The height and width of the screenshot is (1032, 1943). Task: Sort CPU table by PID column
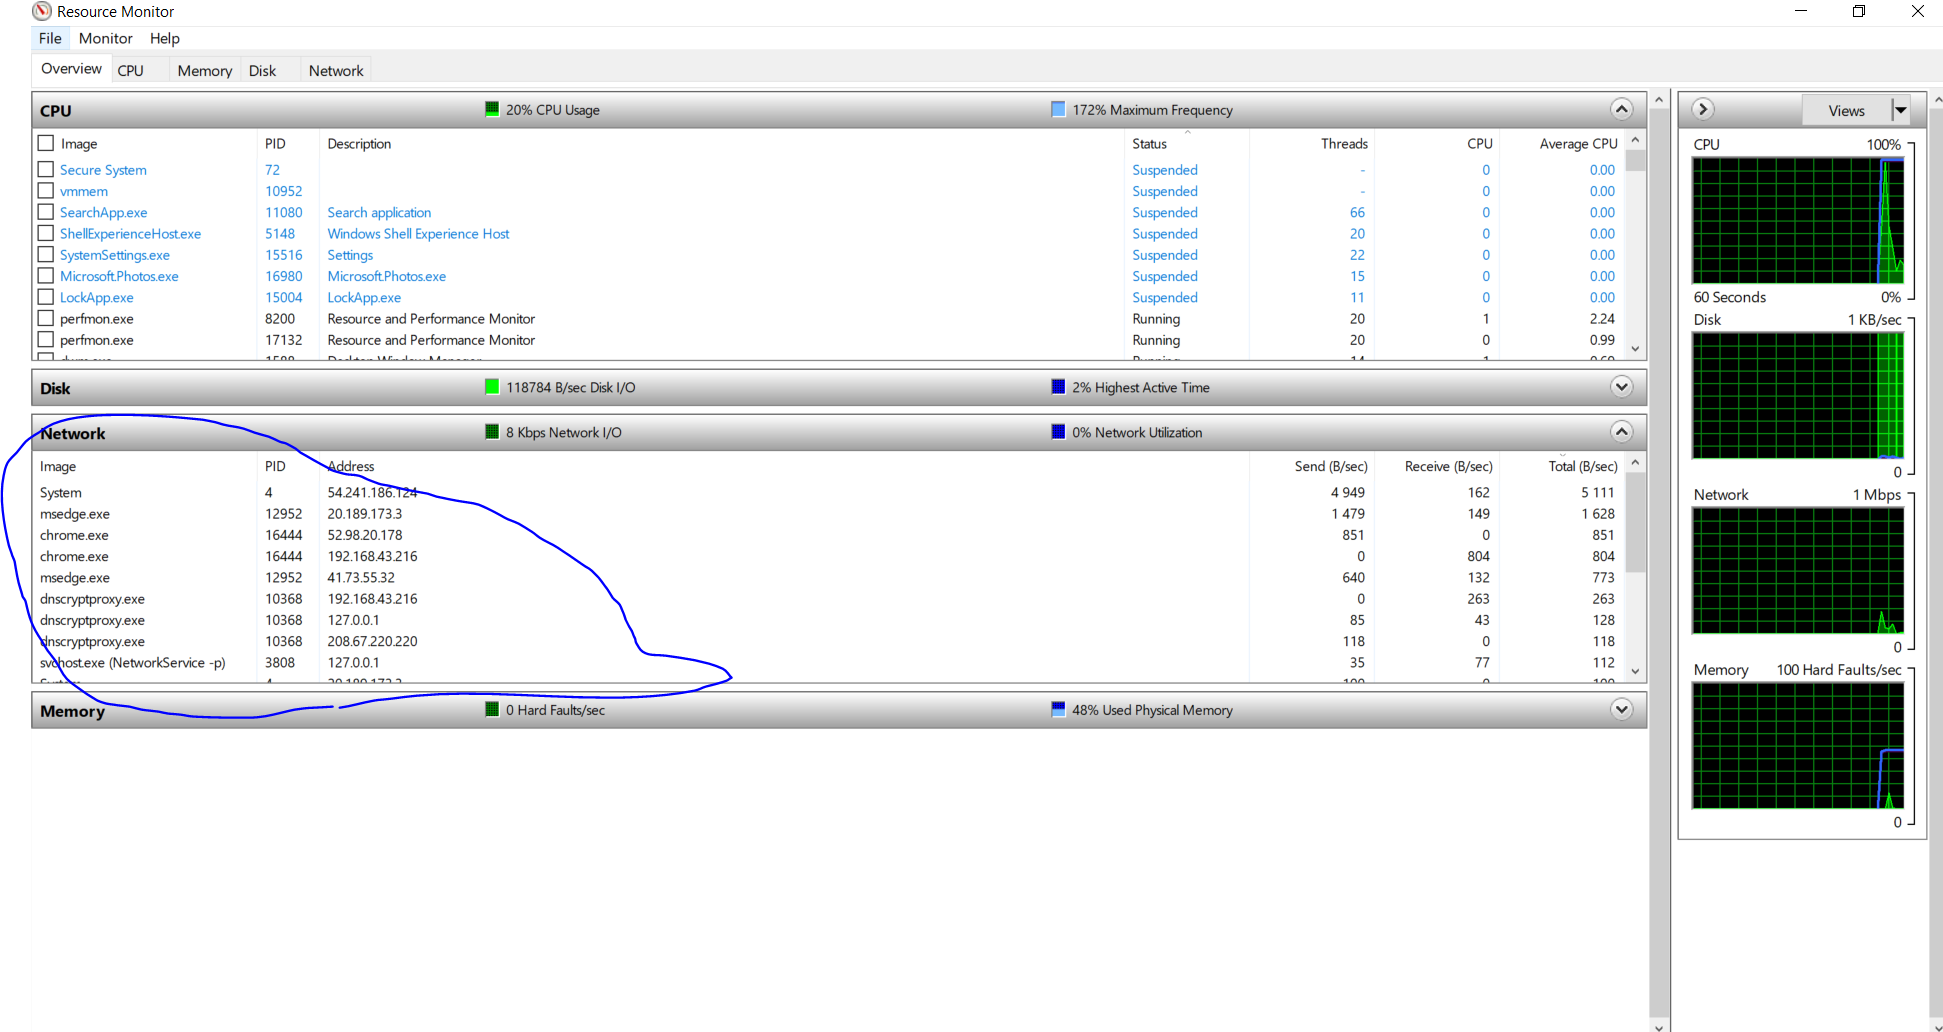coord(288,144)
